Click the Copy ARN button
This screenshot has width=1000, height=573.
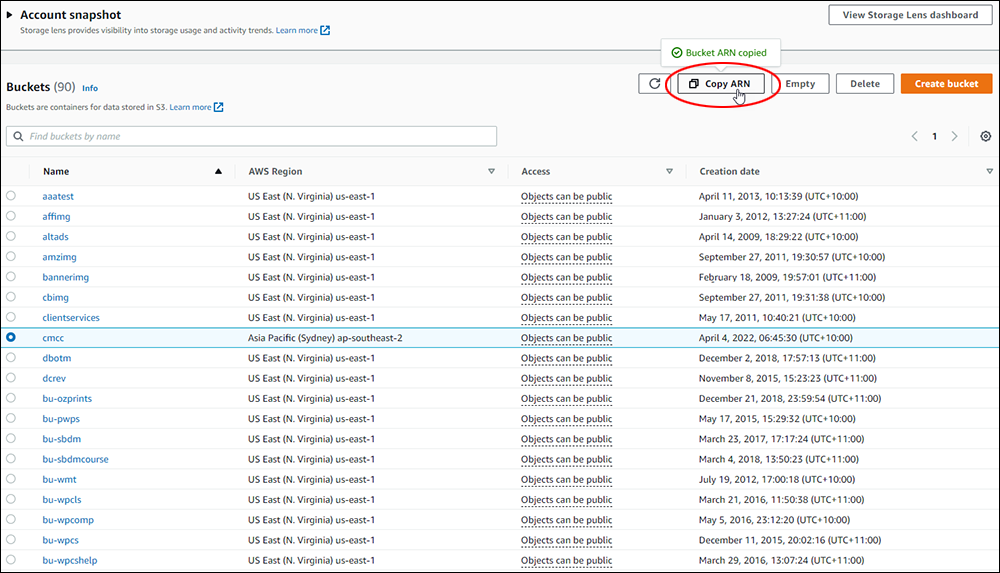(x=721, y=84)
